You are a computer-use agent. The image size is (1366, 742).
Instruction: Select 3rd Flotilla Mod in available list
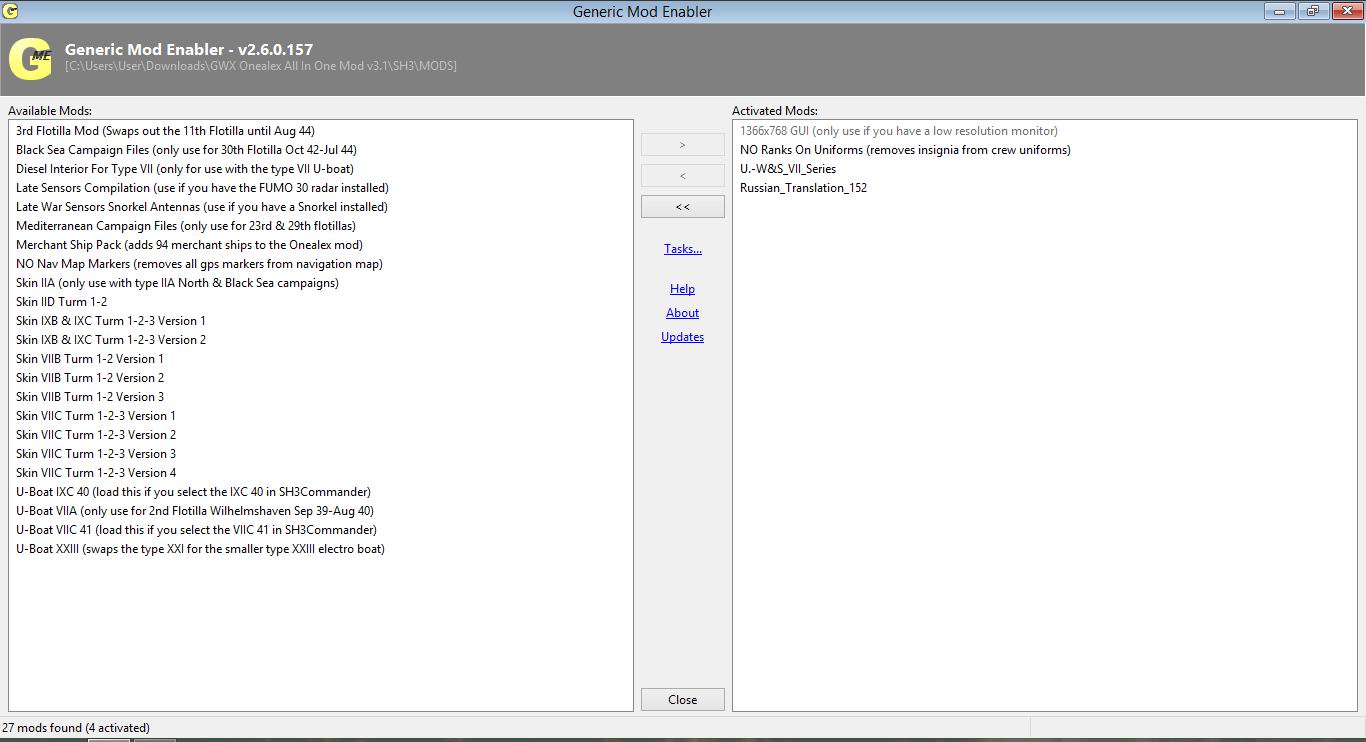[165, 131]
